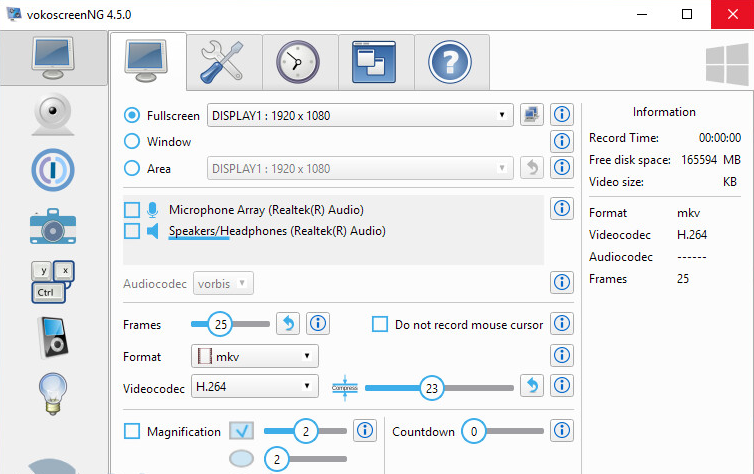This screenshot has height=474, width=754.
Task: Click the info button for audio devices
Action: point(562,208)
